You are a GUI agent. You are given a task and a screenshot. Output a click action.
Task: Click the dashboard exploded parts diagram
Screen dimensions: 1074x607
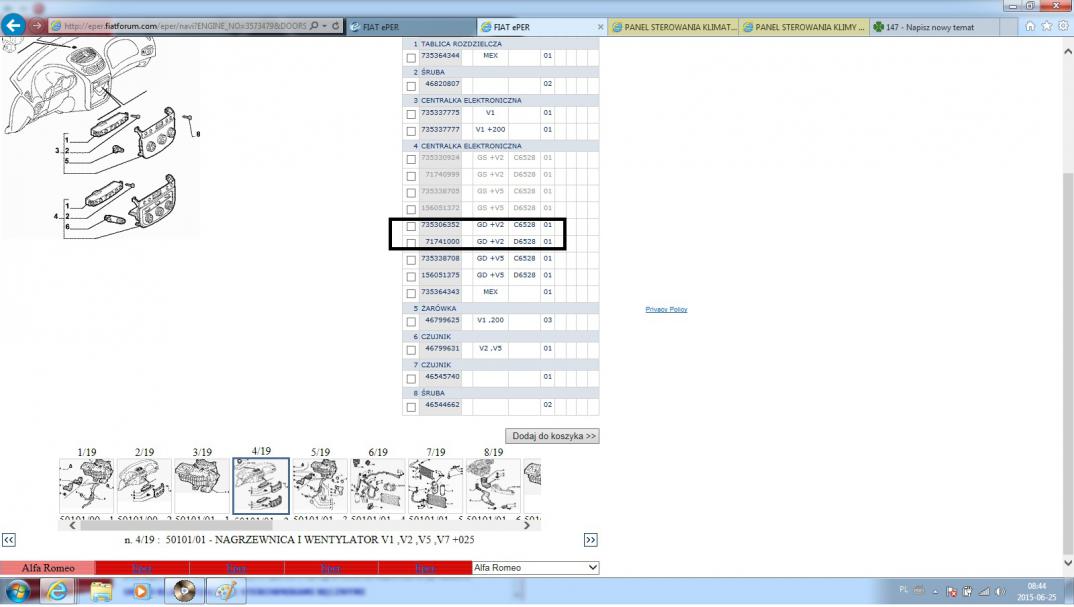101,137
